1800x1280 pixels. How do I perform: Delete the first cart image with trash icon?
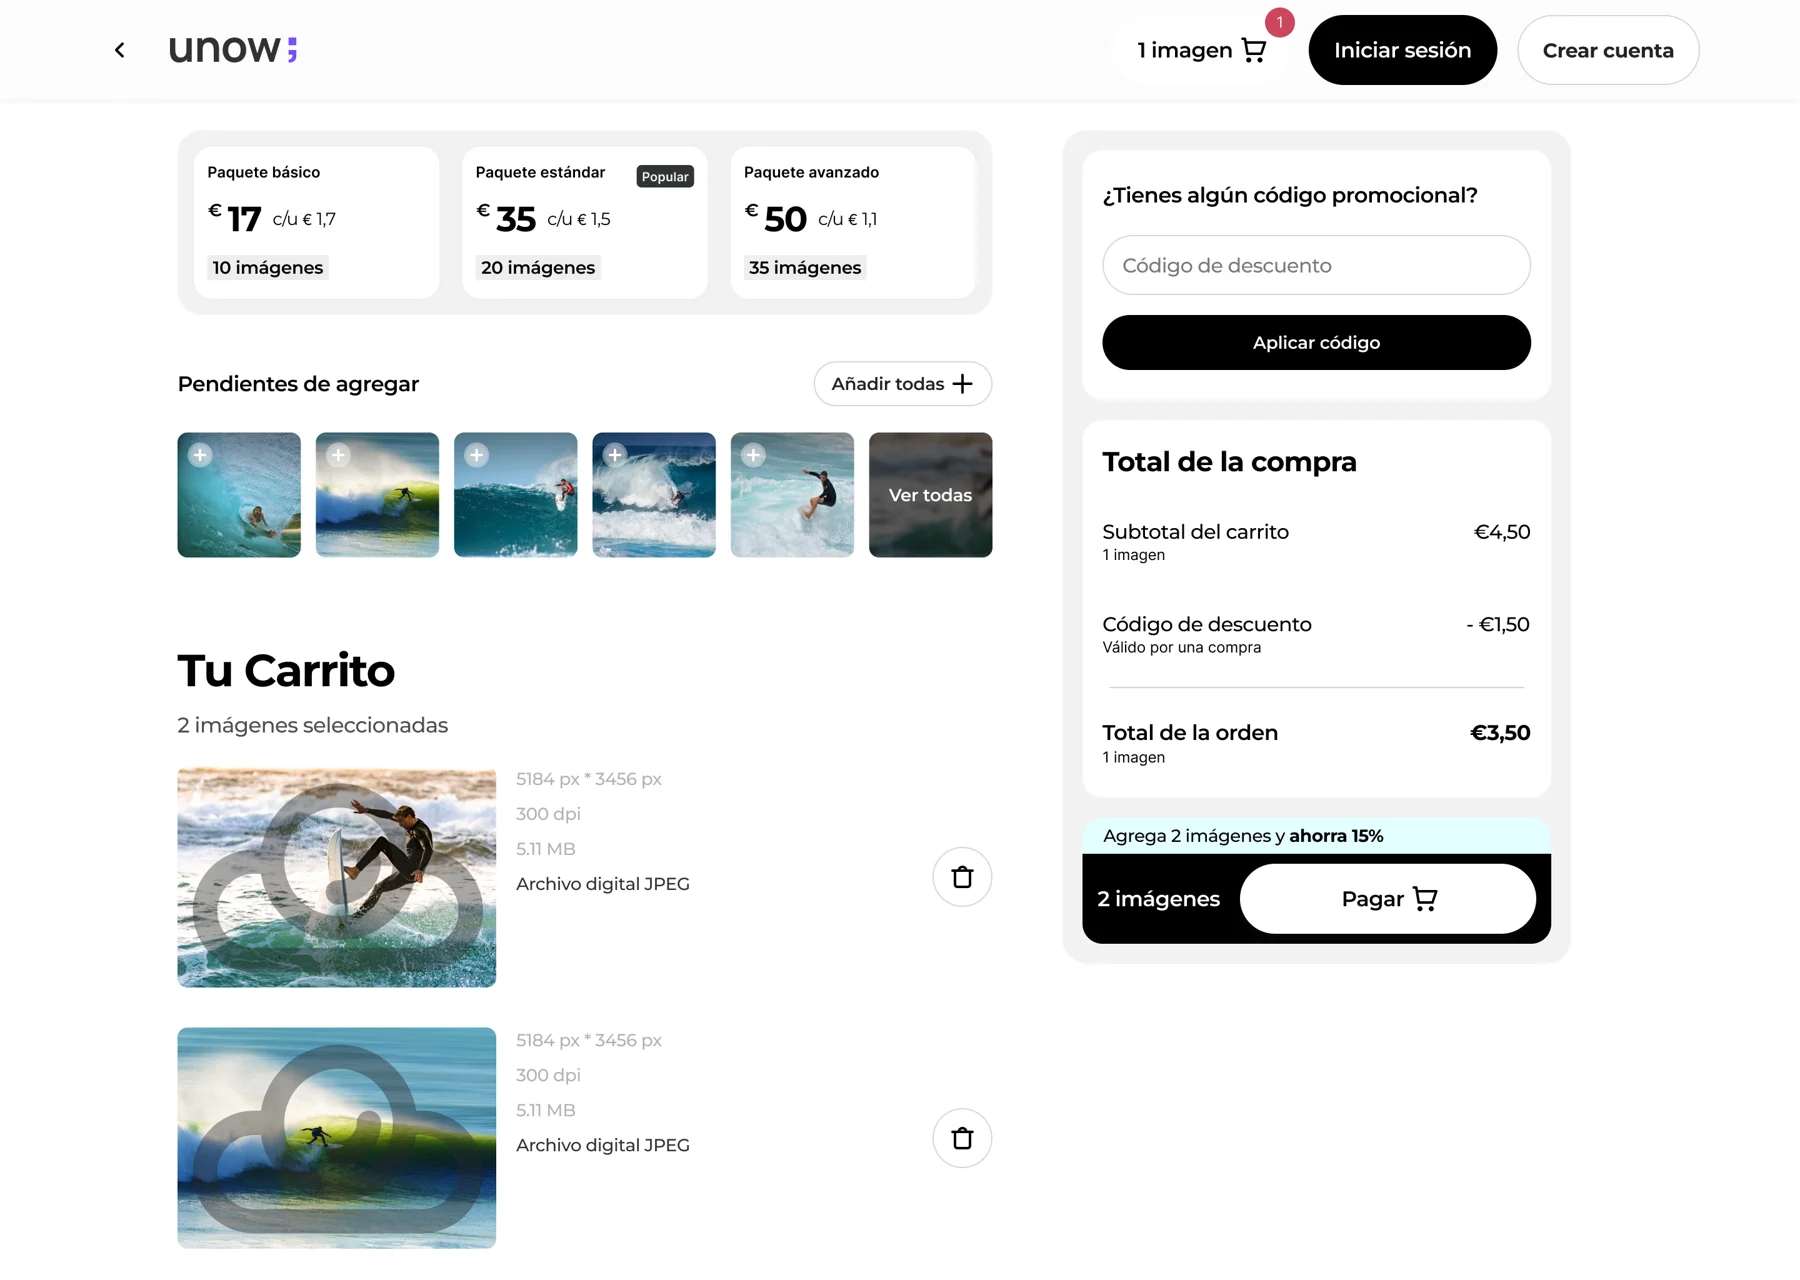pyautogui.click(x=962, y=877)
